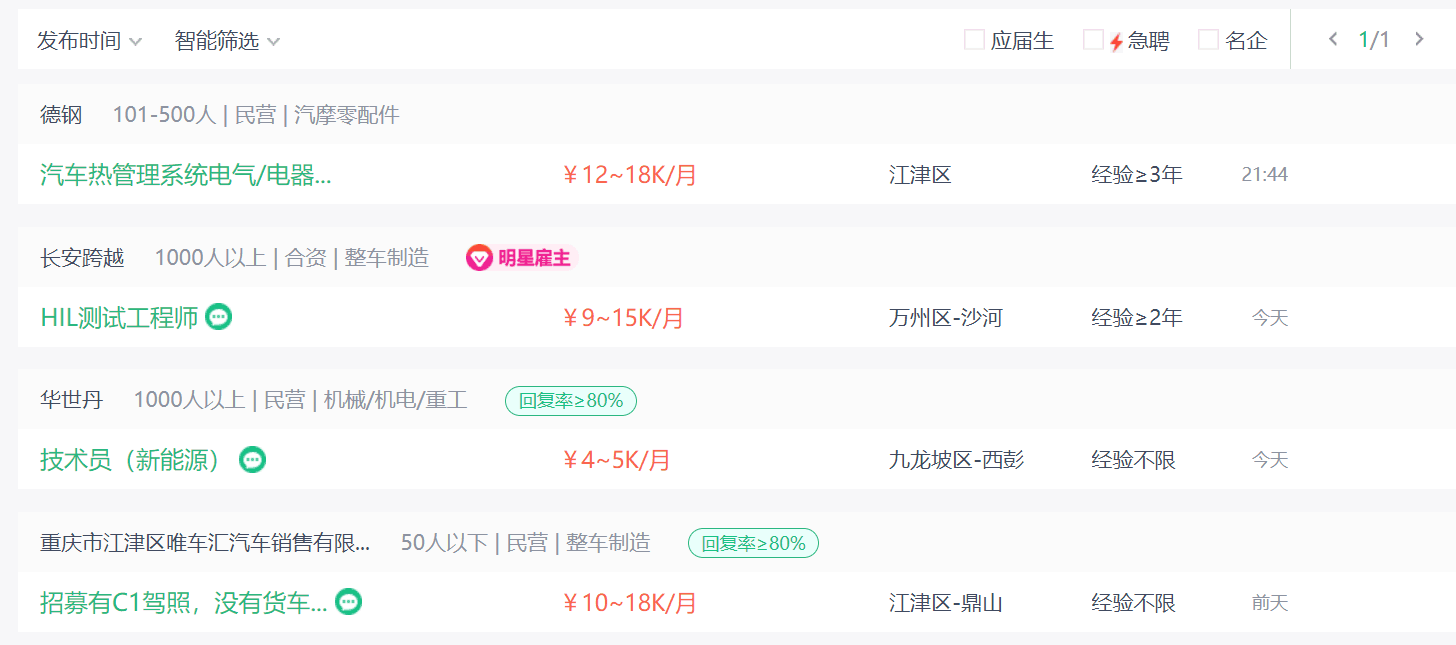Viewport: 1456px width, 645px height.
Task: Open the 智能筛选 dropdown
Action: [227, 41]
